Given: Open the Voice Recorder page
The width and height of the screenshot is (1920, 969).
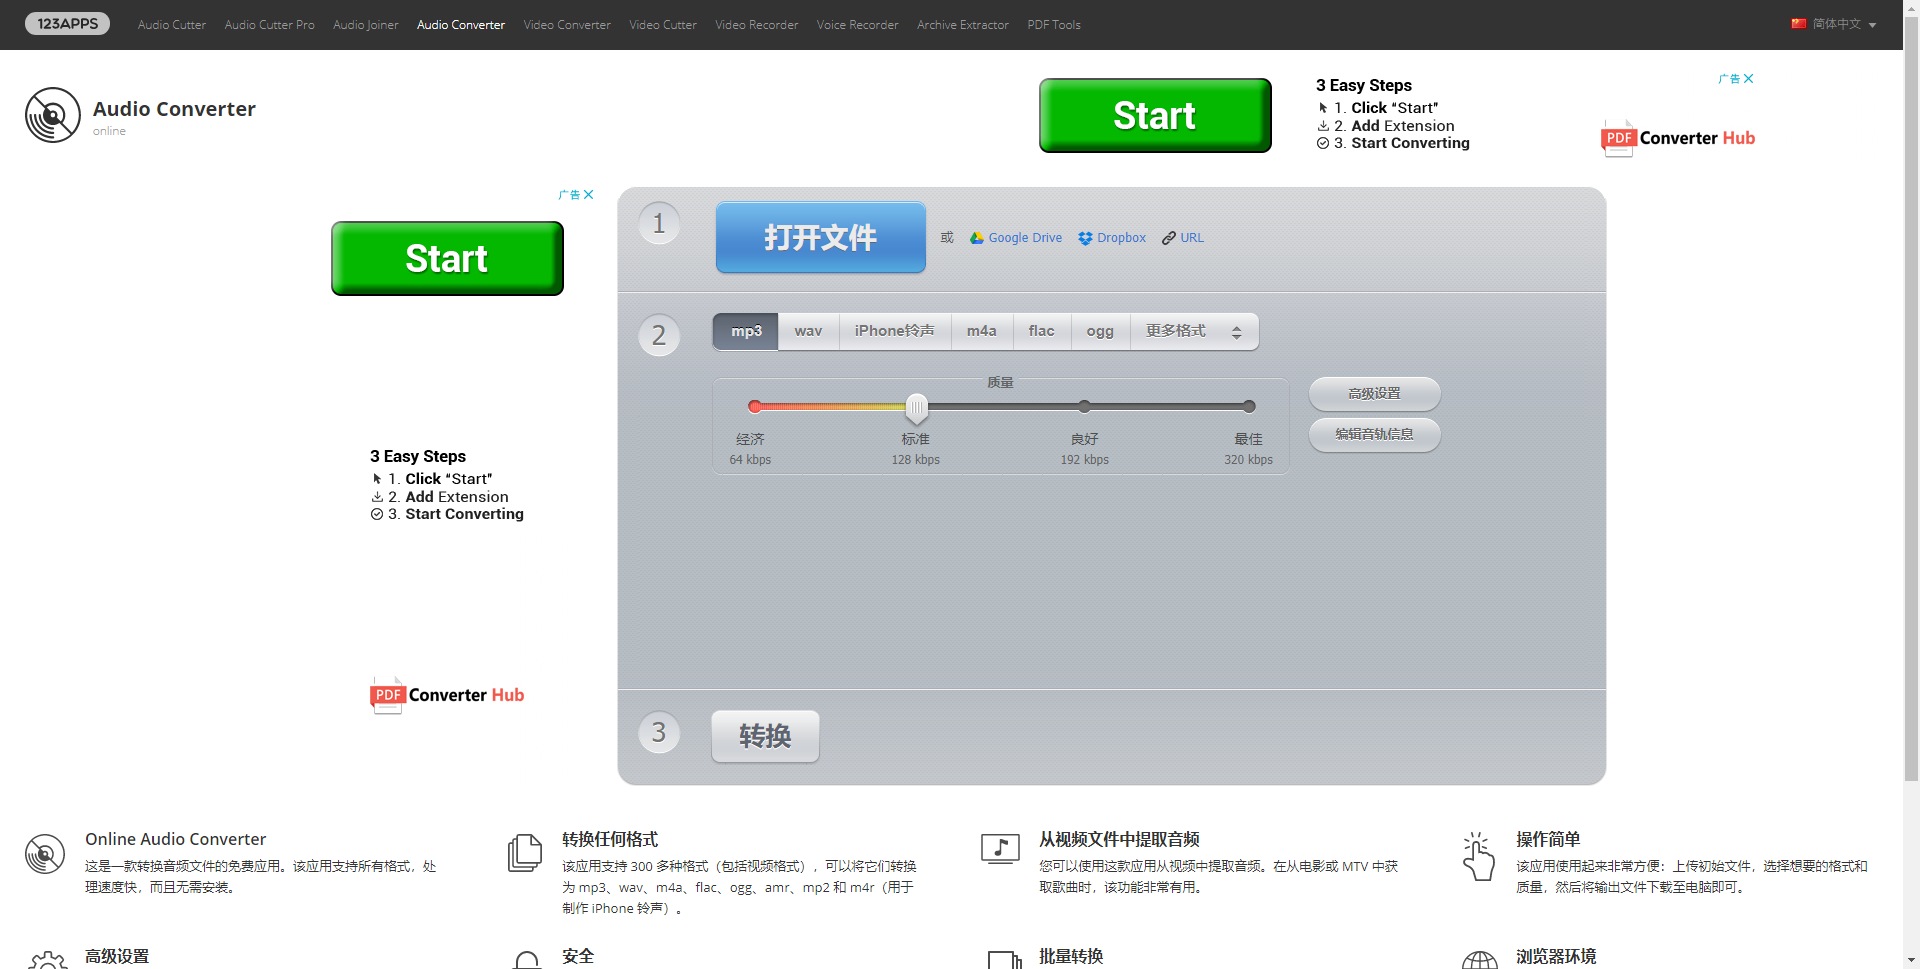Looking at the screenshot, I should [x=857, y=25].
